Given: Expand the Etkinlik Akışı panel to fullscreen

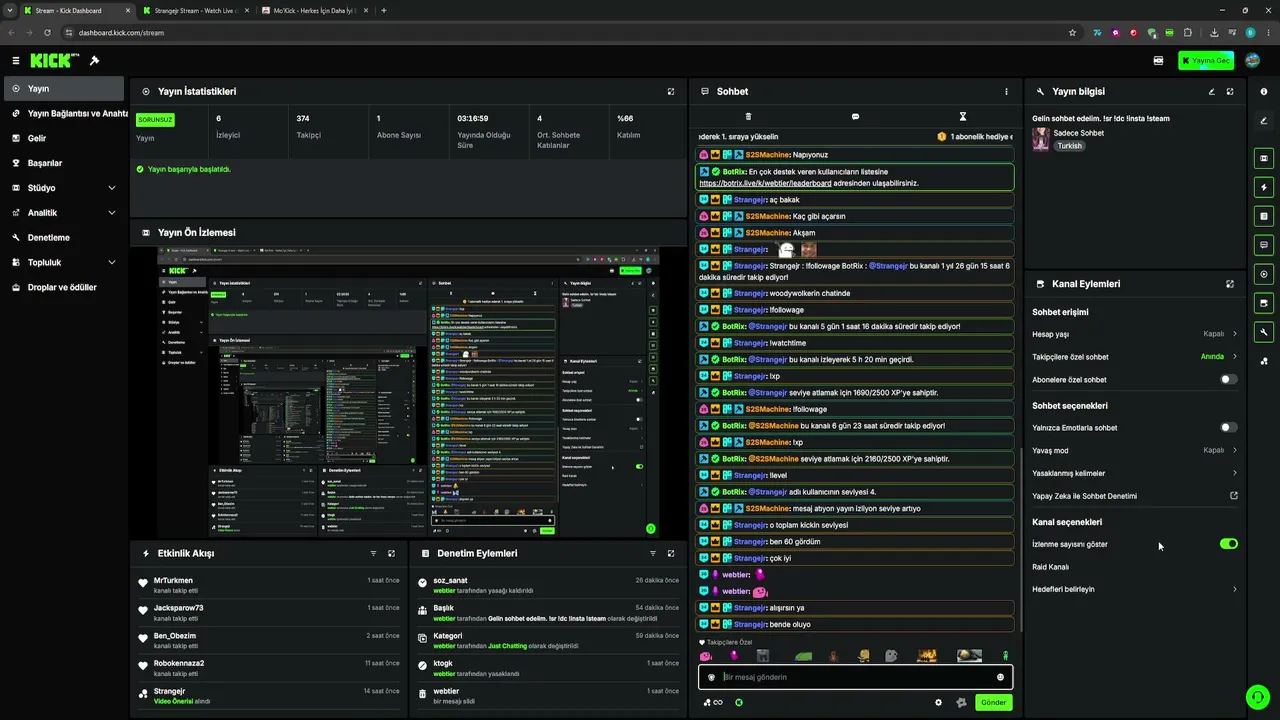Looking at the screenshot, I should coord(391,553).
